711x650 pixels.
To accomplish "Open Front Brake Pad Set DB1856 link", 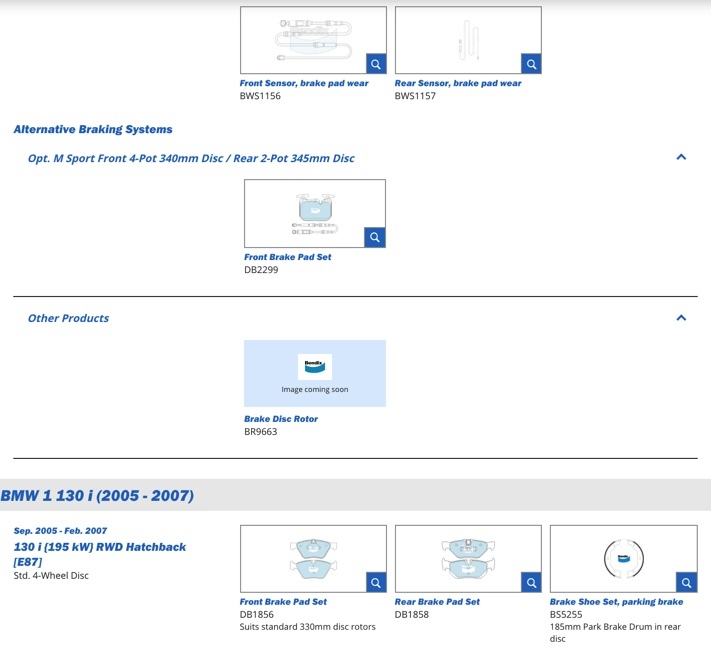I will coord(283,602).
